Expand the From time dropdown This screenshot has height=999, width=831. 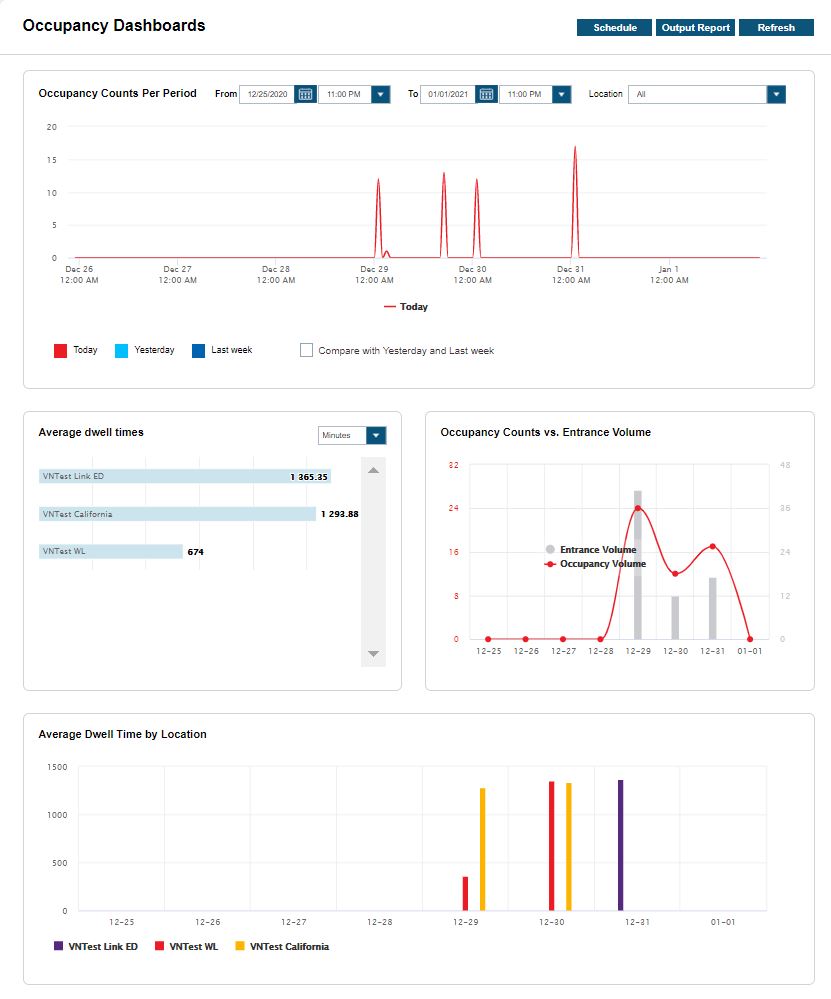(x=380, y=94)
